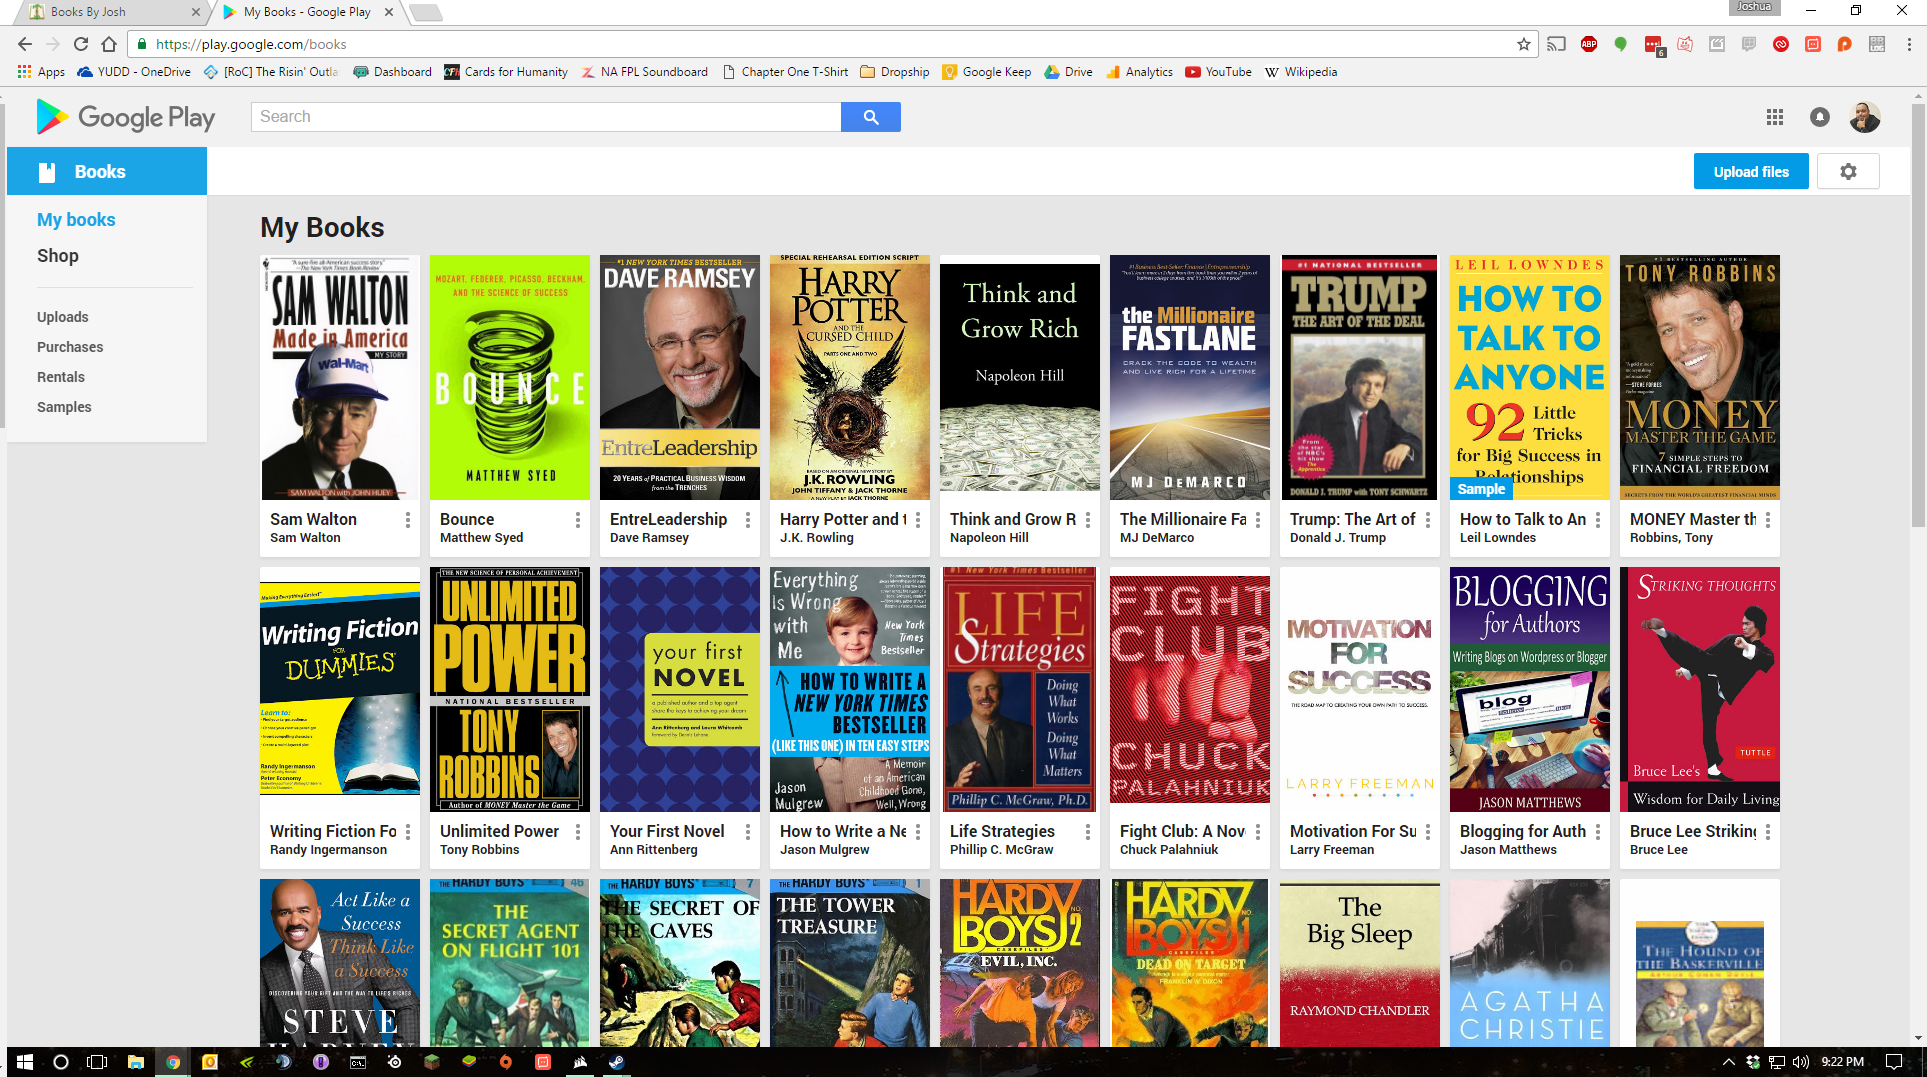1927x1077 pixels.
Task: Open options menu for EntreLeadership book
Action: tap(748, 520)
